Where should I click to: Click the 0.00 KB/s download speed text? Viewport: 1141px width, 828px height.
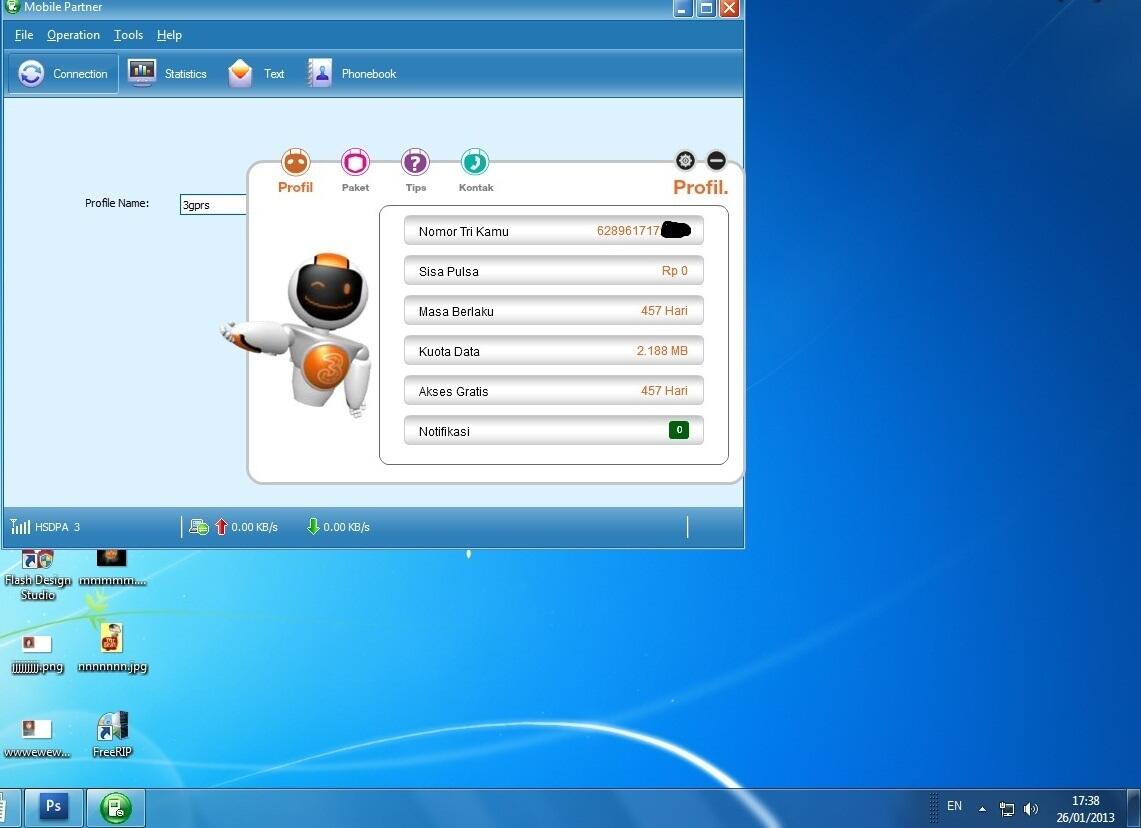[x=346, y=527]
